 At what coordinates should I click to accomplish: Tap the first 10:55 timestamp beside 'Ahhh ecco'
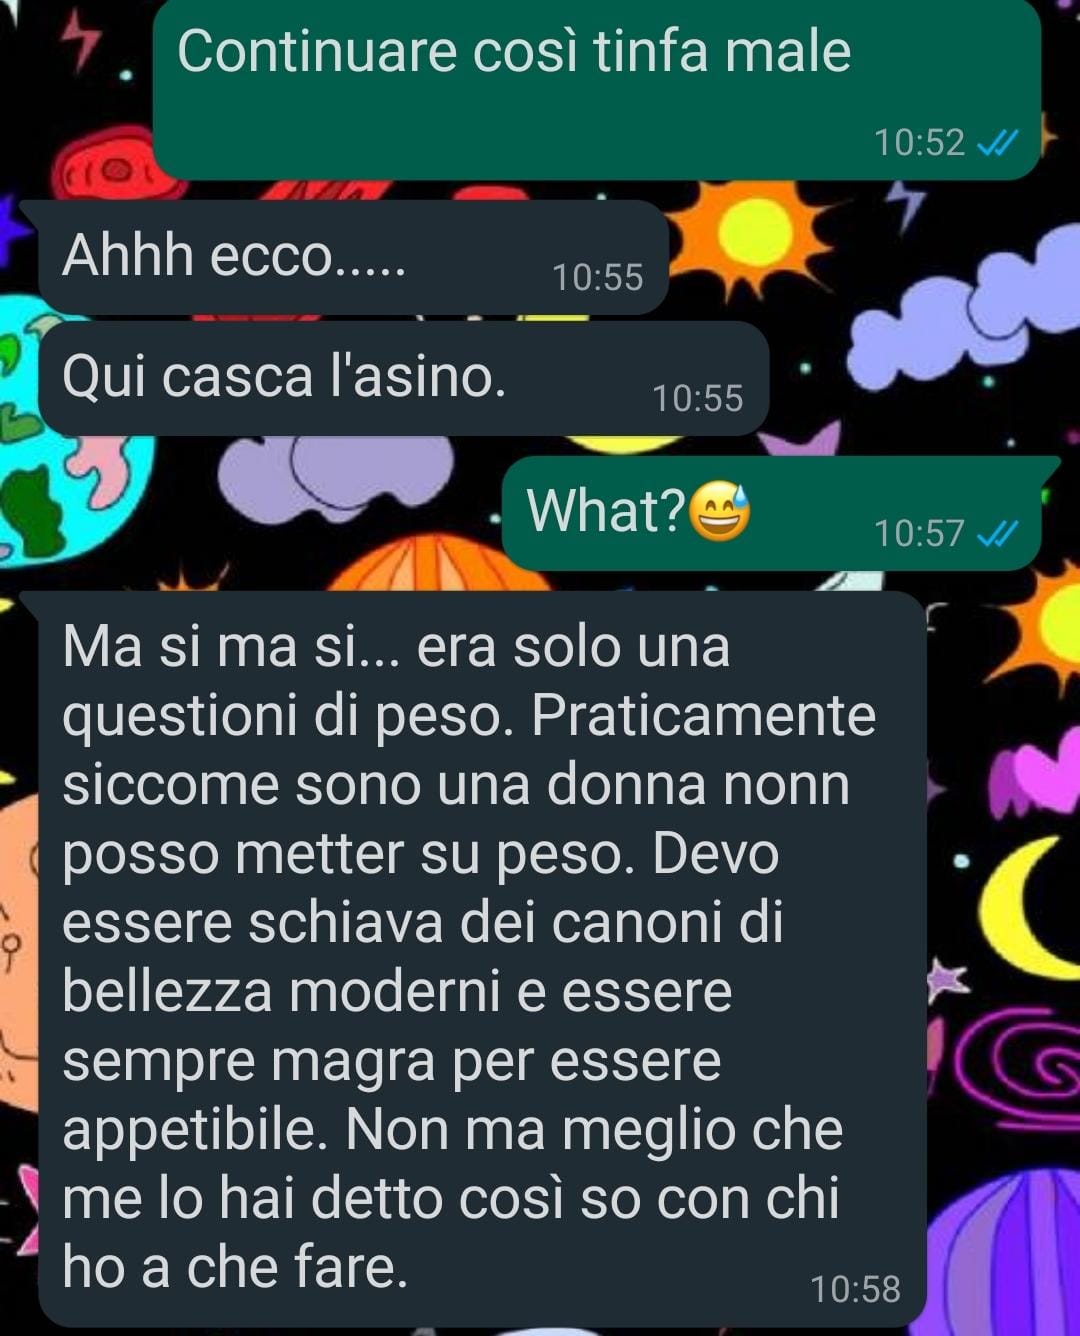[598, 277]
